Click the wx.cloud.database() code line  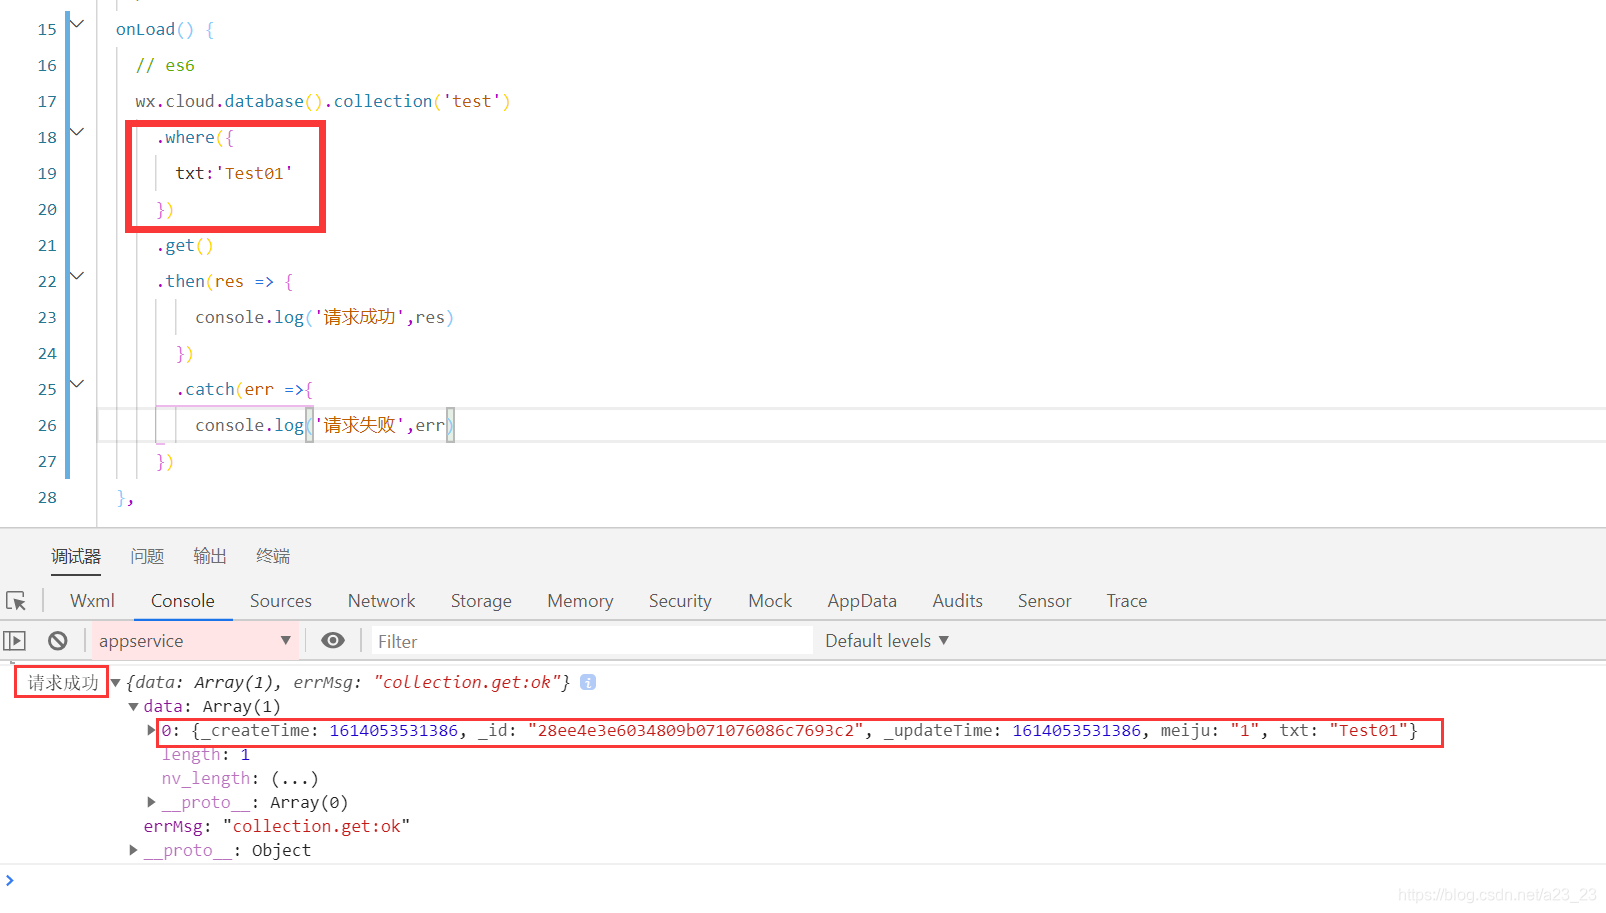click(323, 101)
